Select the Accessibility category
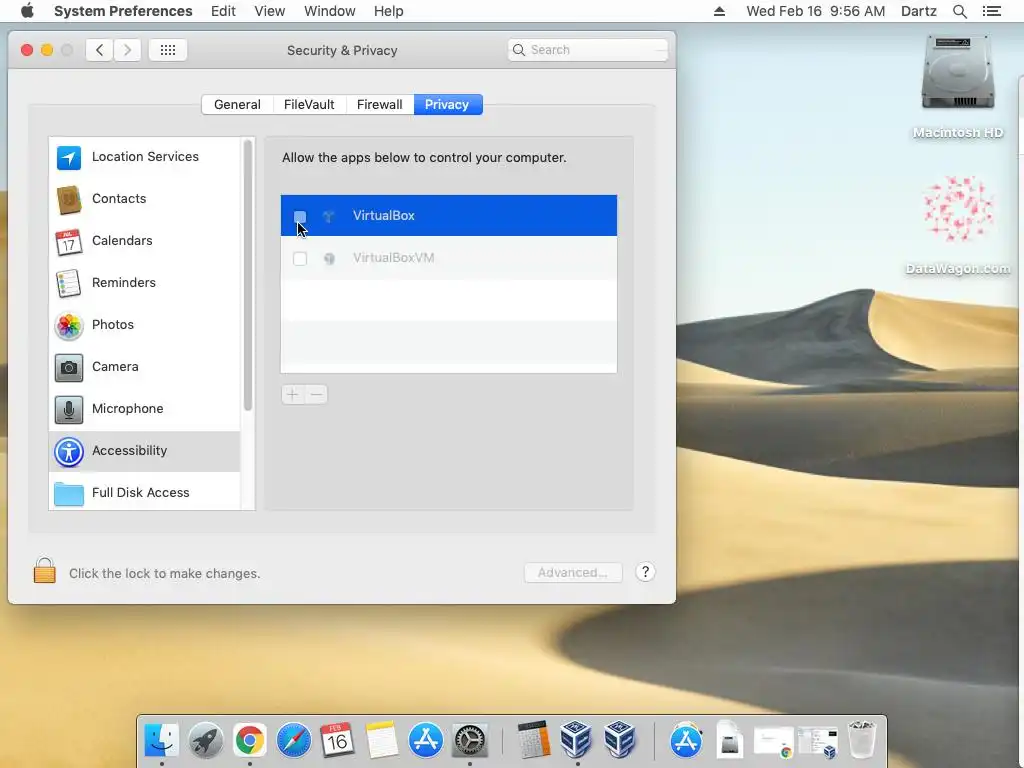The height and width of the screenshot is (768, 1024). 144,451
